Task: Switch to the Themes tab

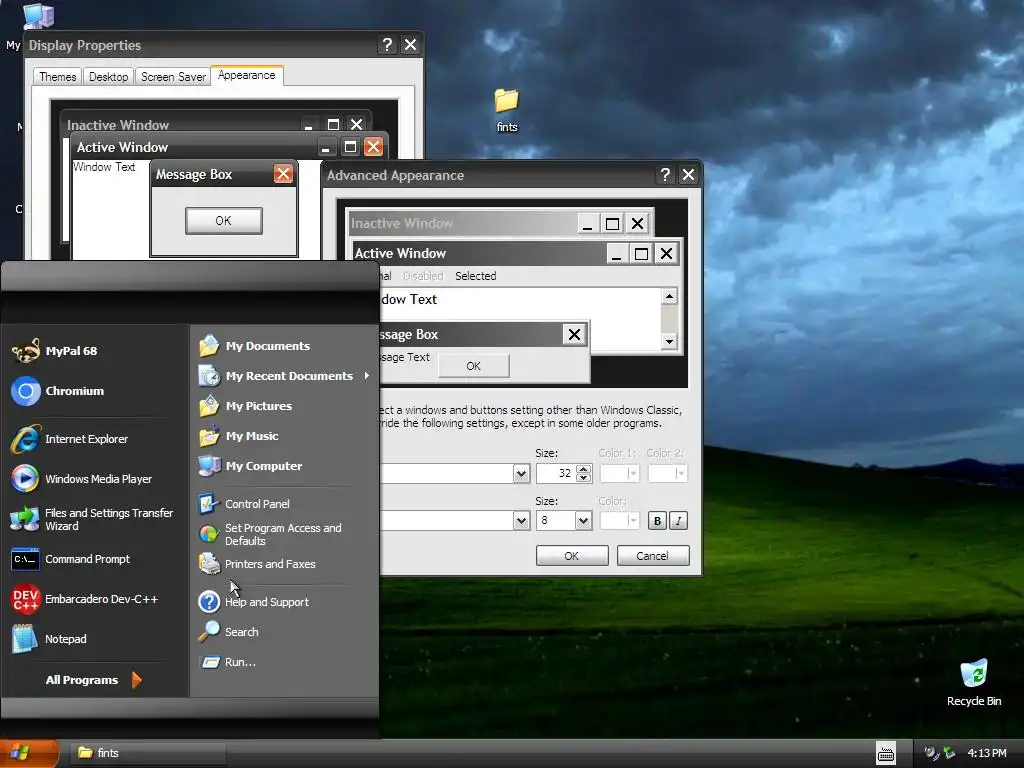Action: point(57,76)
